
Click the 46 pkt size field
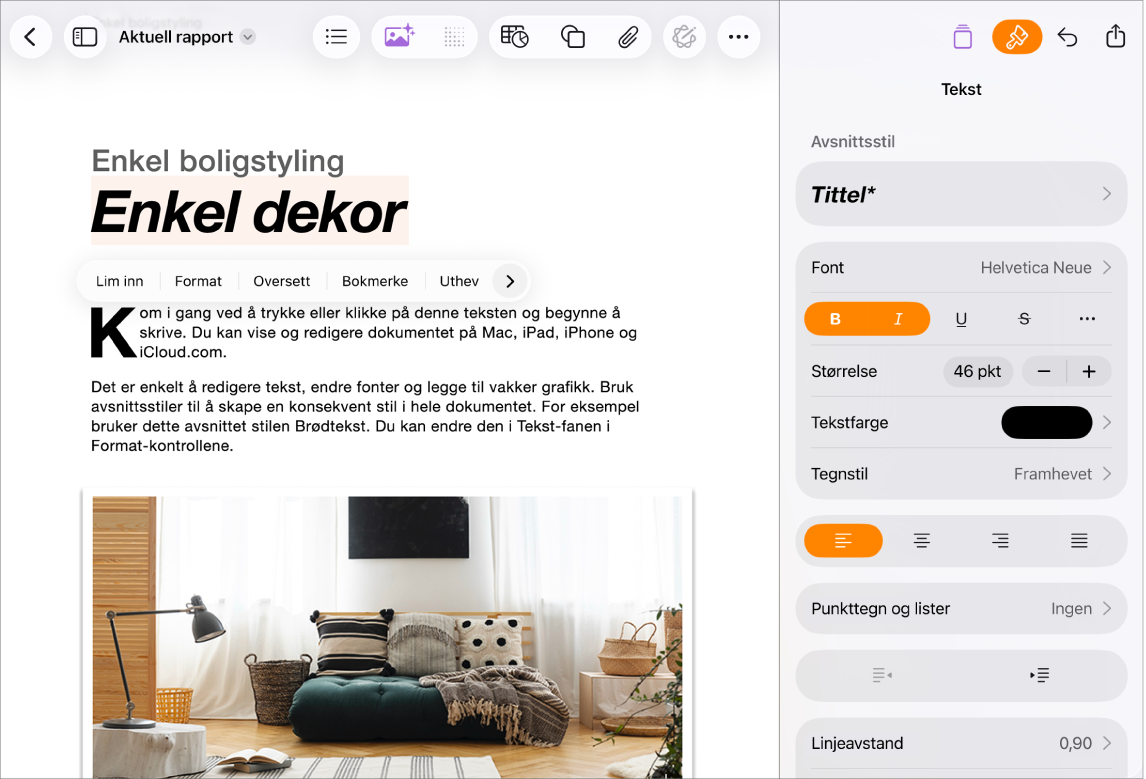coord(977,371)
